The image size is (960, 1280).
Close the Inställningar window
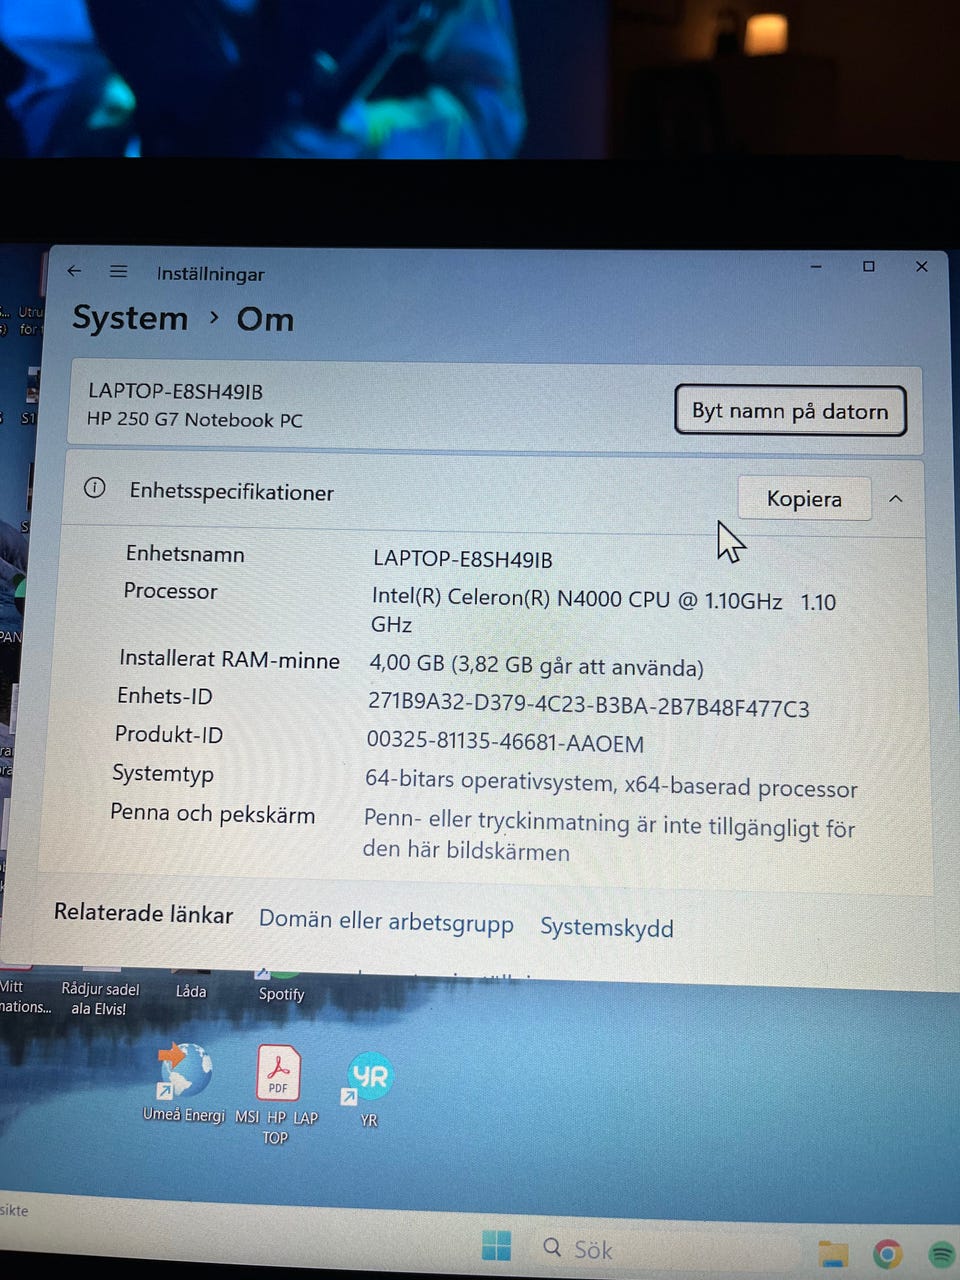(922, 266)
